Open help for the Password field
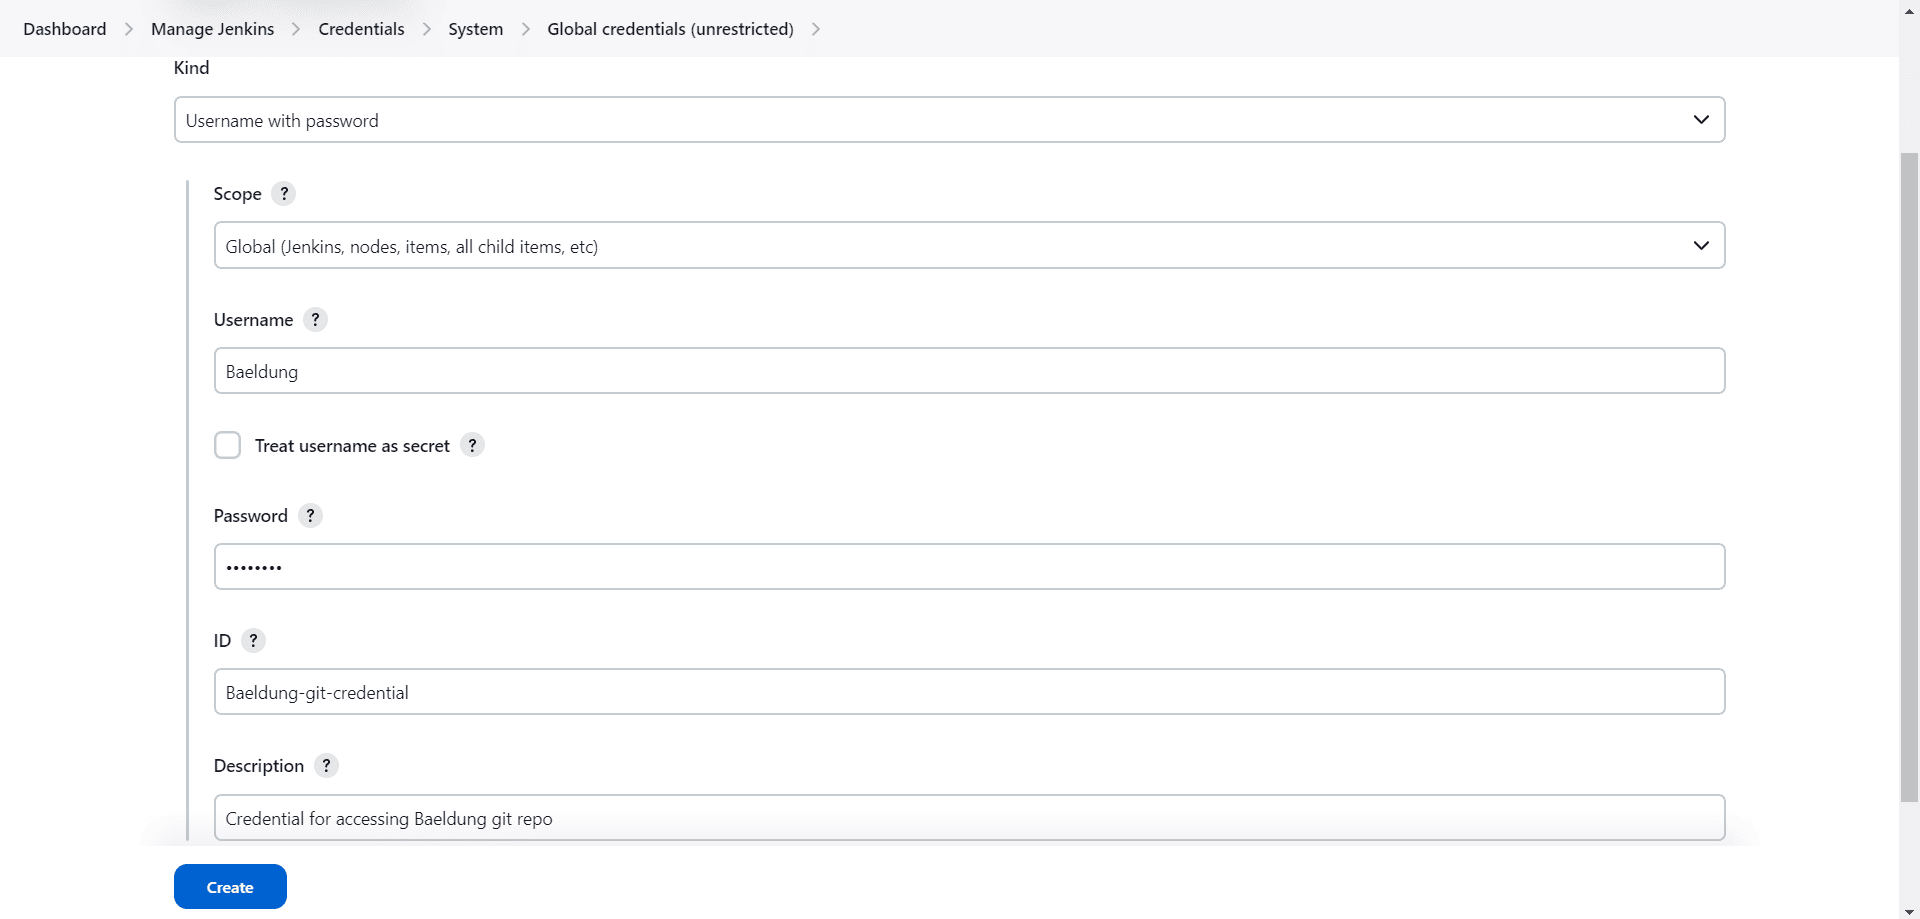Viewport: 1920px width, 919px height. tap(310, 516)
